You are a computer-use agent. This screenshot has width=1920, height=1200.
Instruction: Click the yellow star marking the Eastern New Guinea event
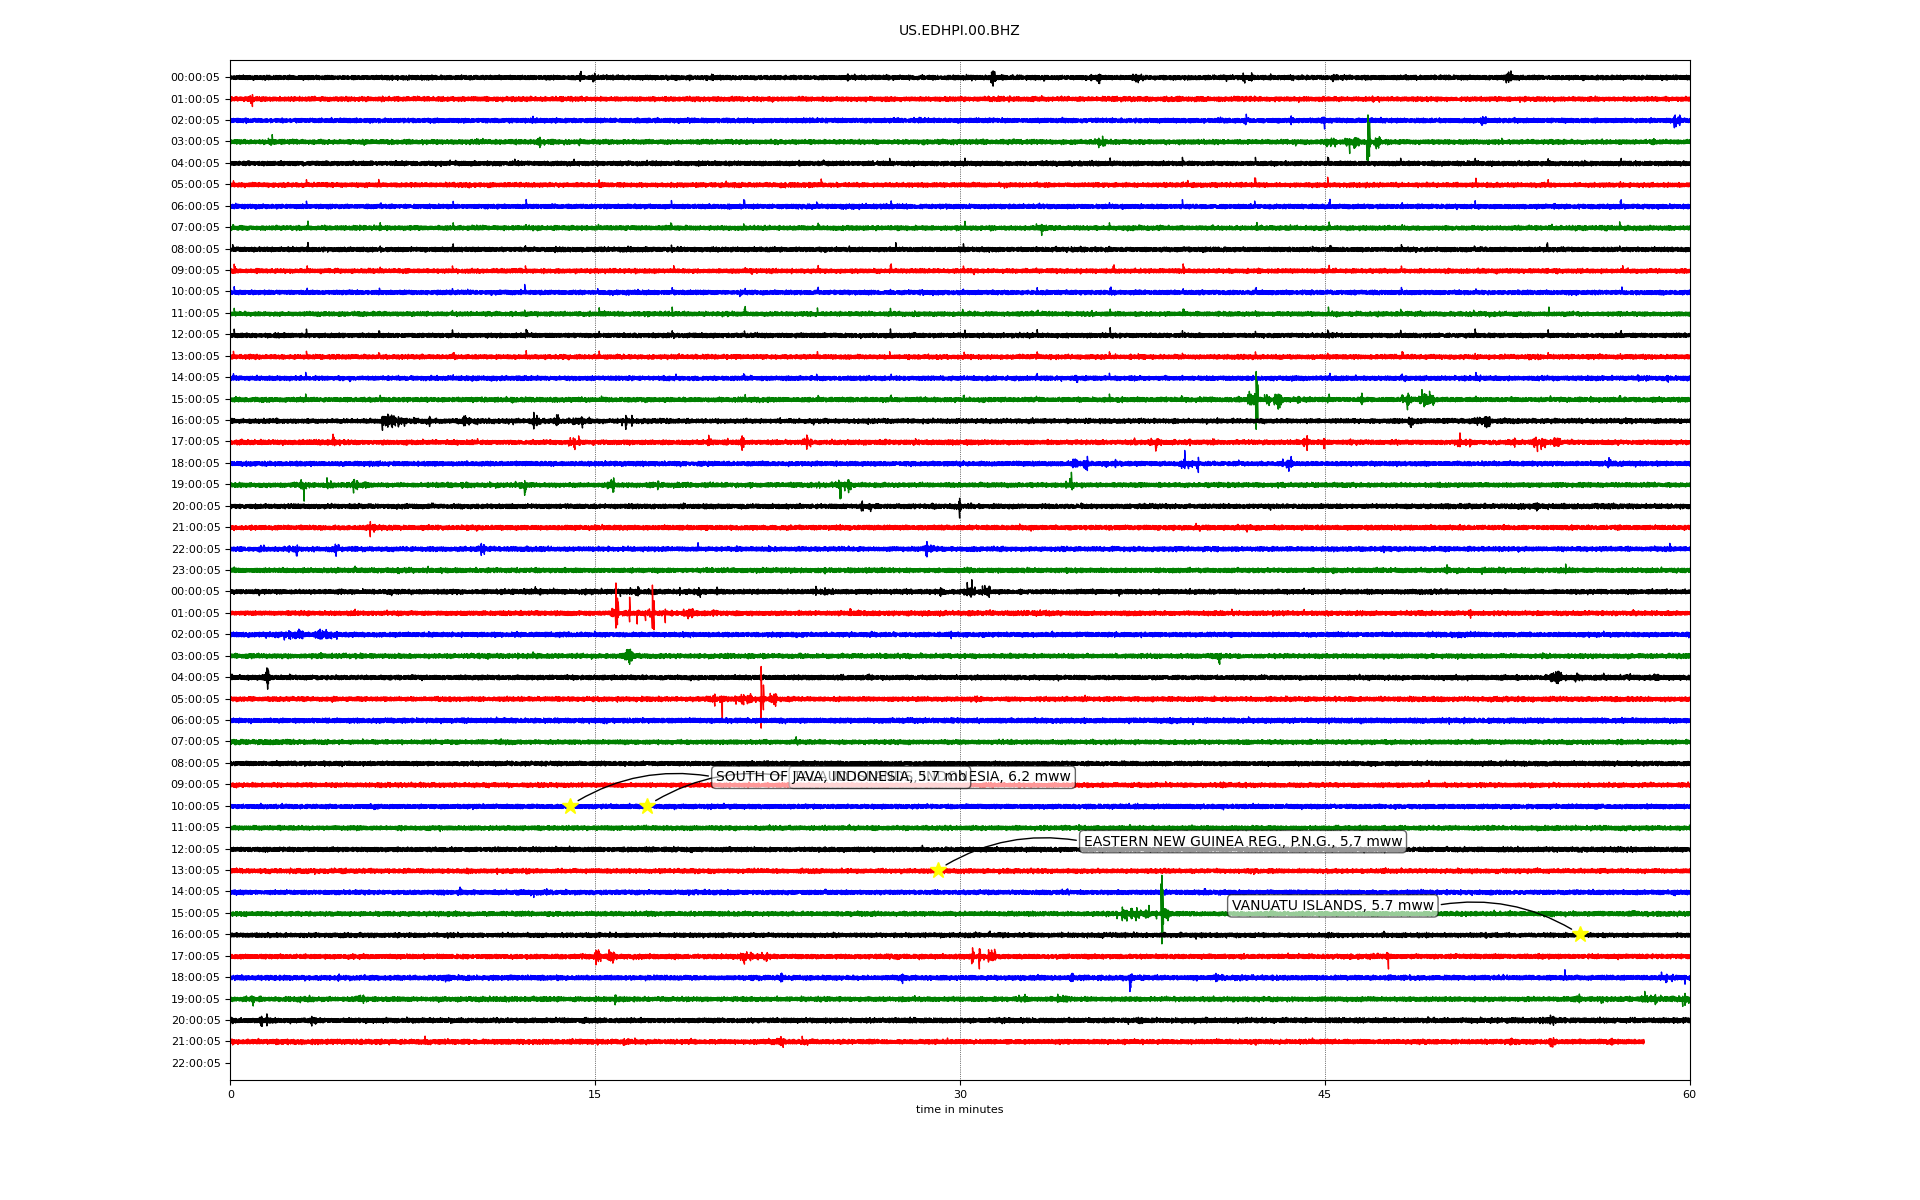point(938,871)
